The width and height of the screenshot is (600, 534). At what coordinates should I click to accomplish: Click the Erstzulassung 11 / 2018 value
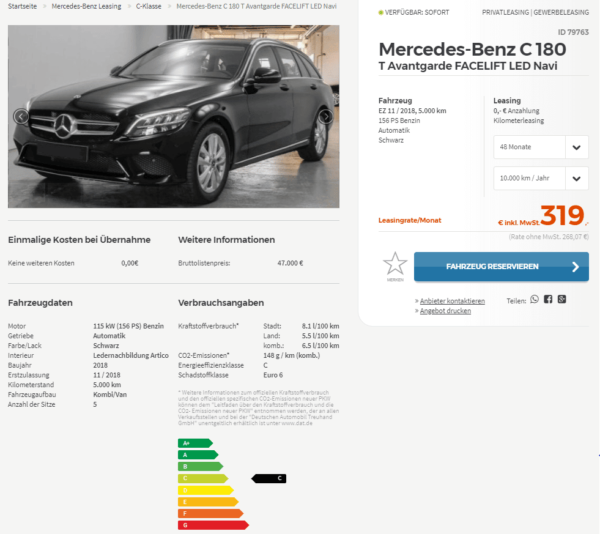[106, 375]
